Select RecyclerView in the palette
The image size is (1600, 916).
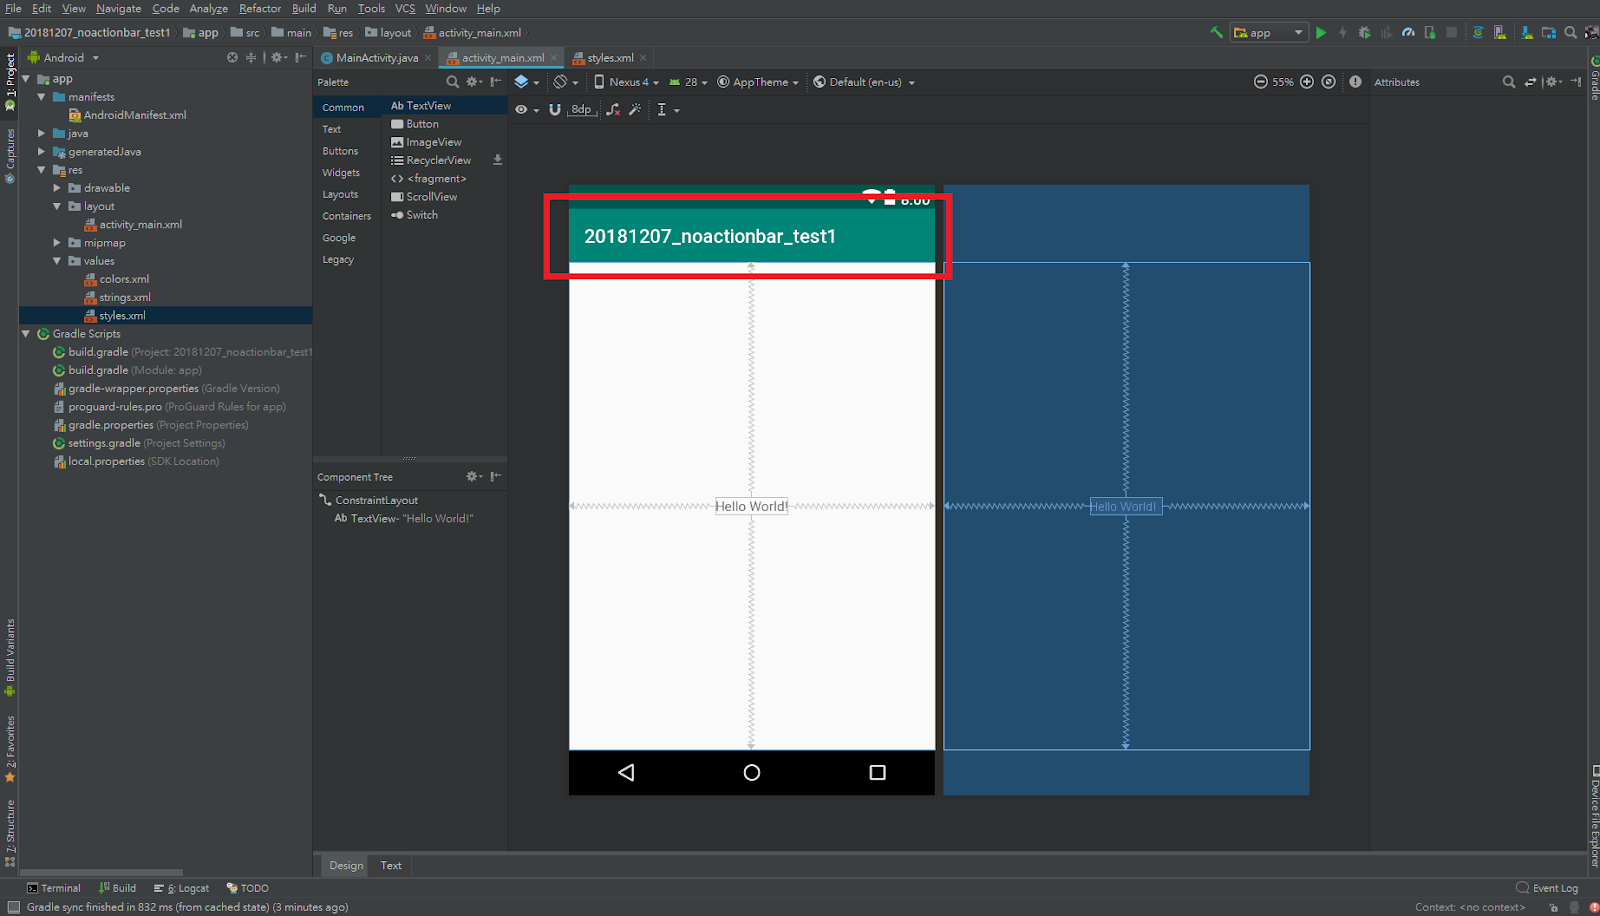(x=438, y=160)
